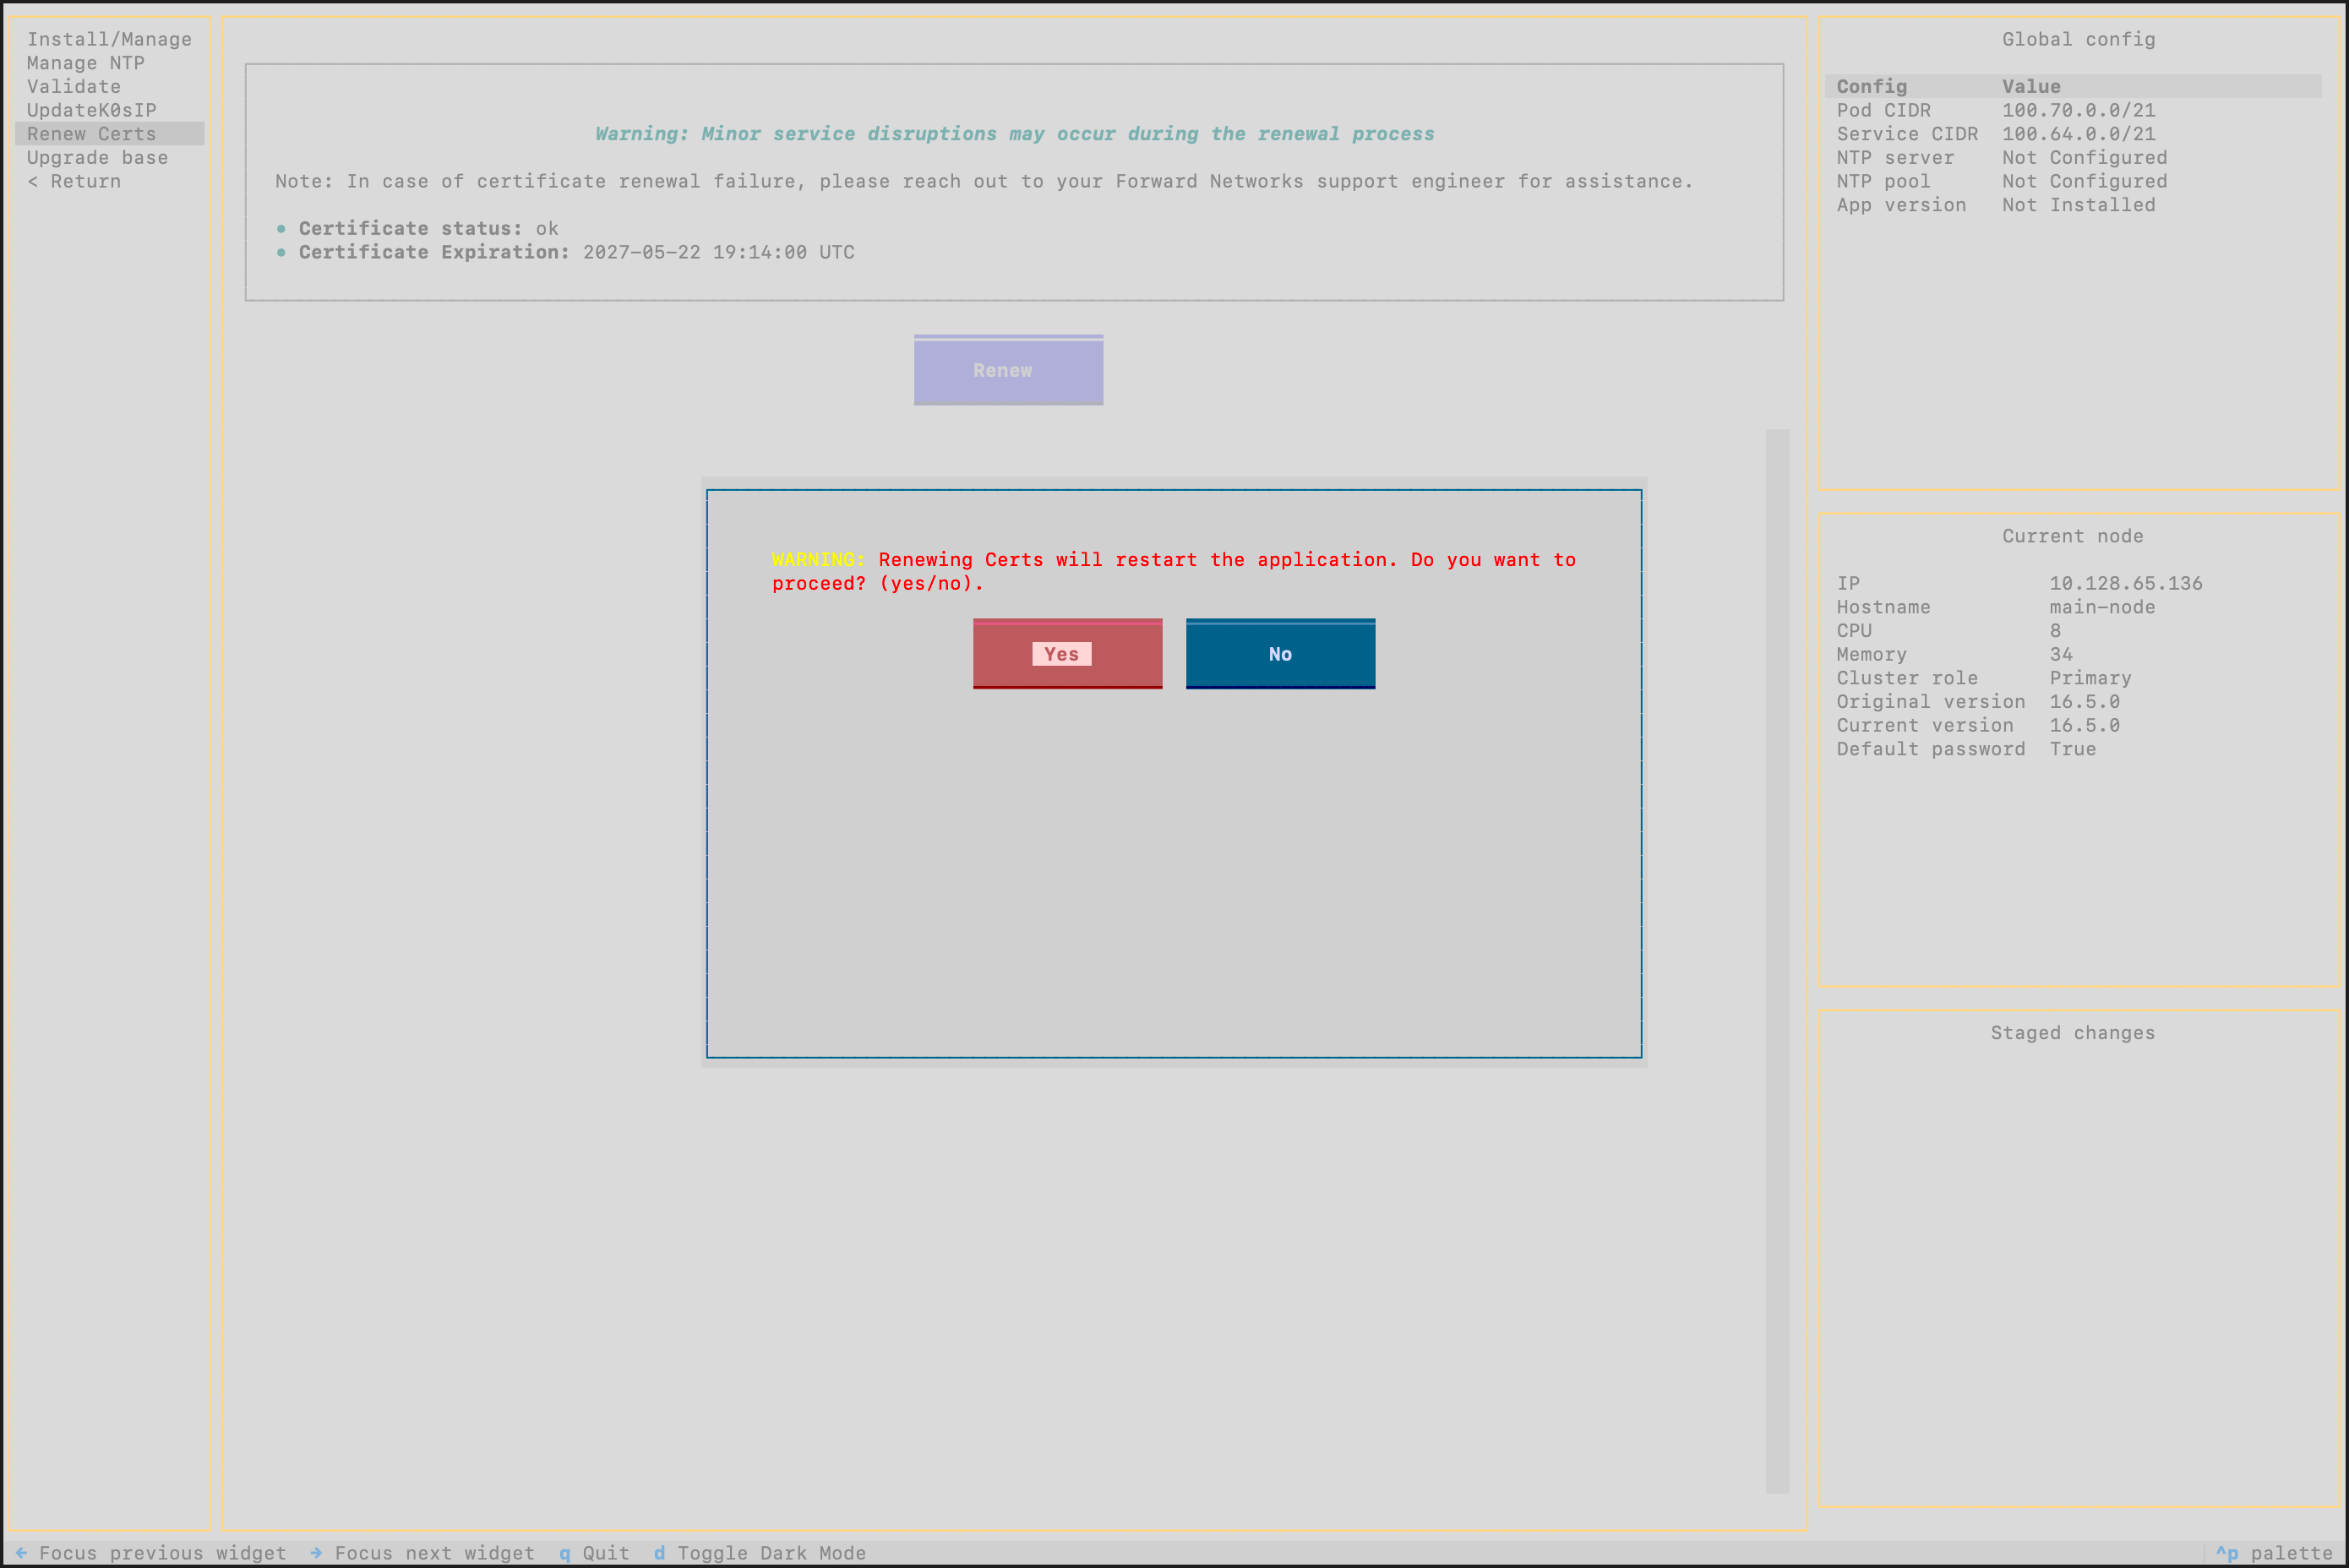Screen dimensions: 2349x1568
Task: Click the Pod CIDR value 100.70.0.0/21
Action: (x=2079, y=110)
